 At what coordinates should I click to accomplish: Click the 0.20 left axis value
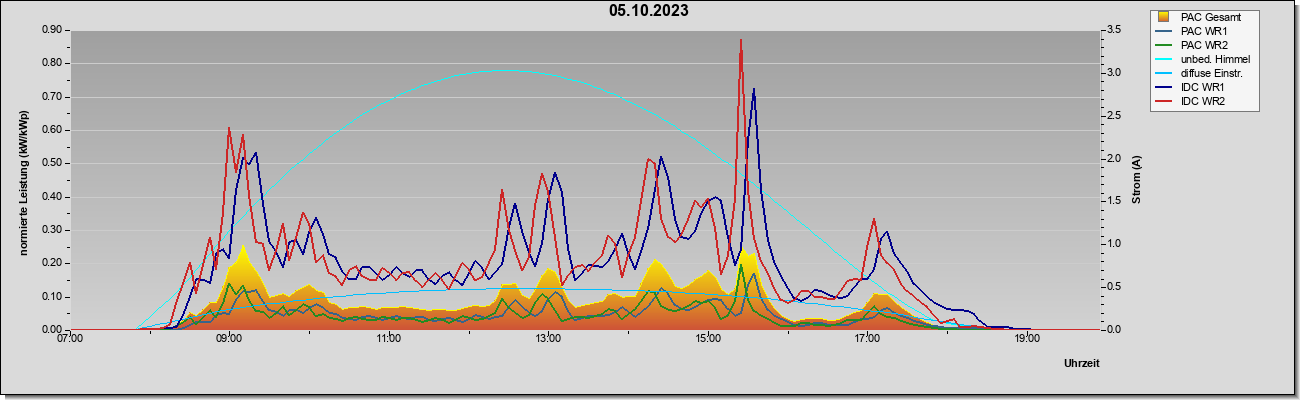click(52, 263)
